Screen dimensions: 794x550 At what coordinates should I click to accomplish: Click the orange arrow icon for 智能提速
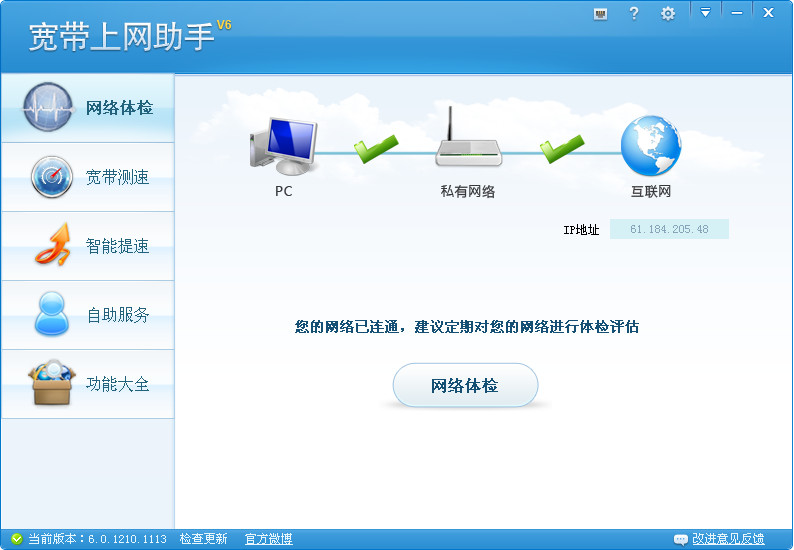click(x=53, y=245)
